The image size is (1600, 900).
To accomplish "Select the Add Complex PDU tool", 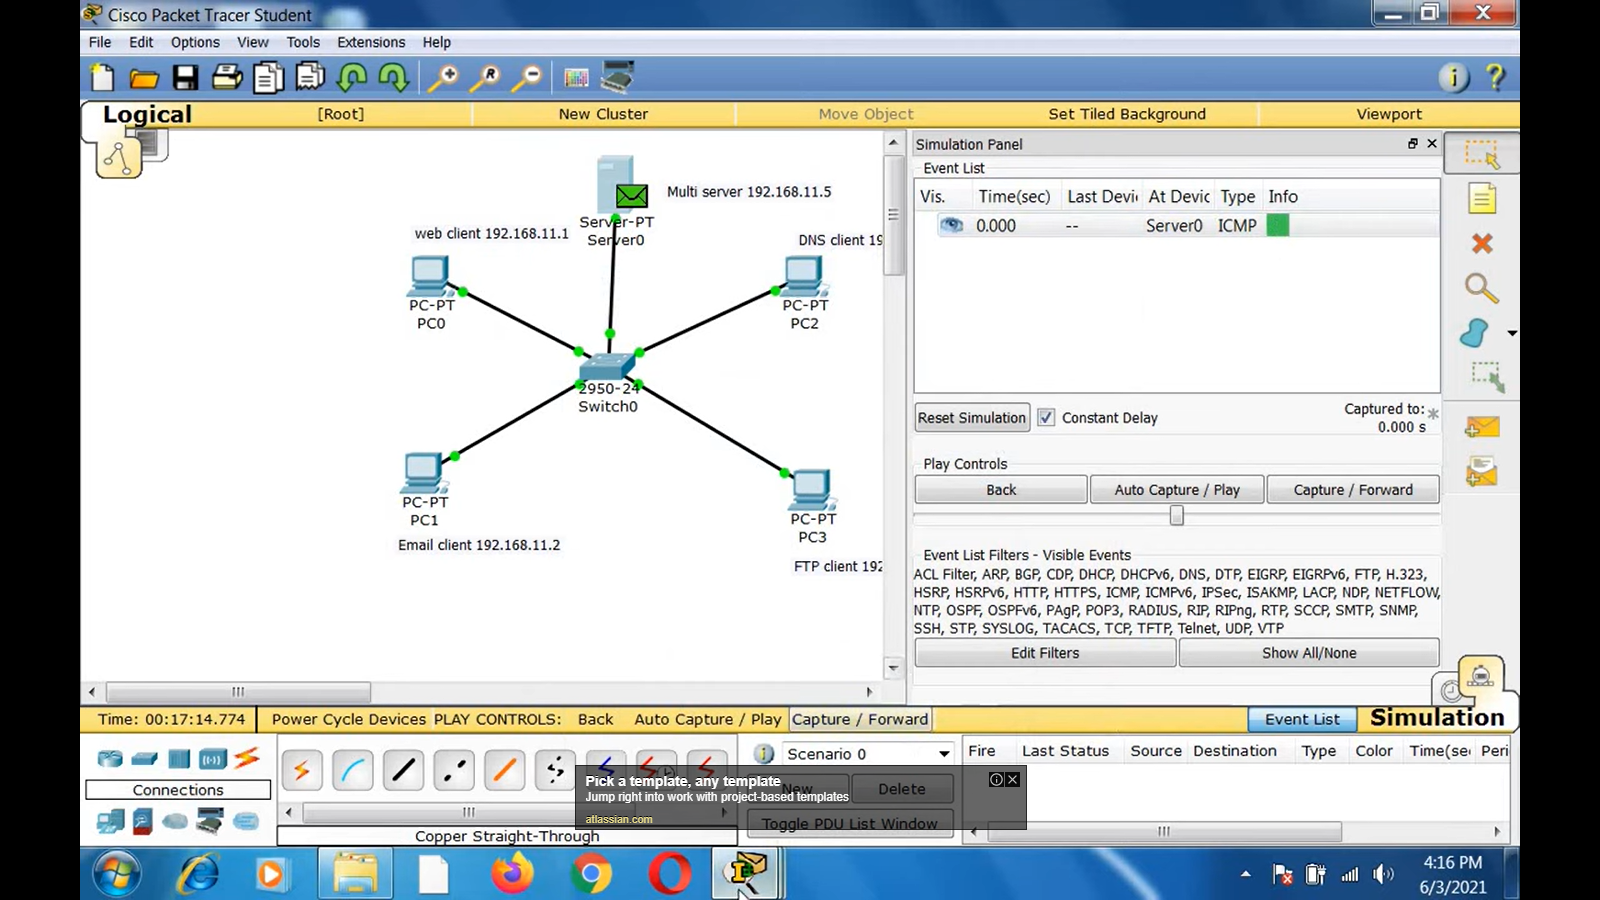I will (1482, 470).
